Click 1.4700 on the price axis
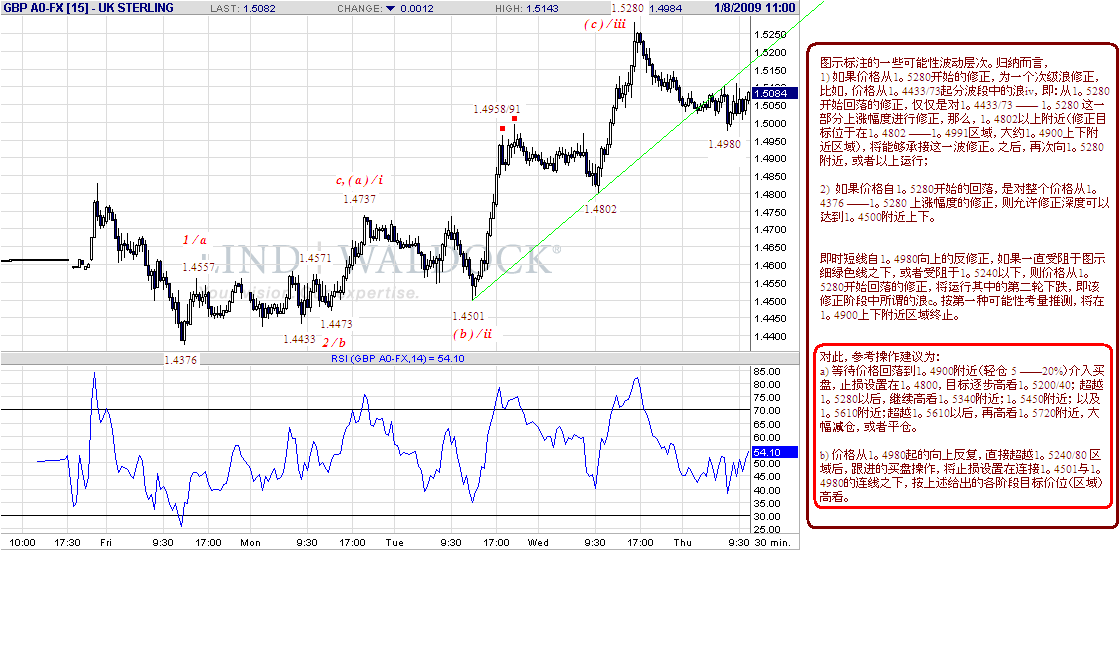This screenshot has height=670, width=1120. pos(770,229)
